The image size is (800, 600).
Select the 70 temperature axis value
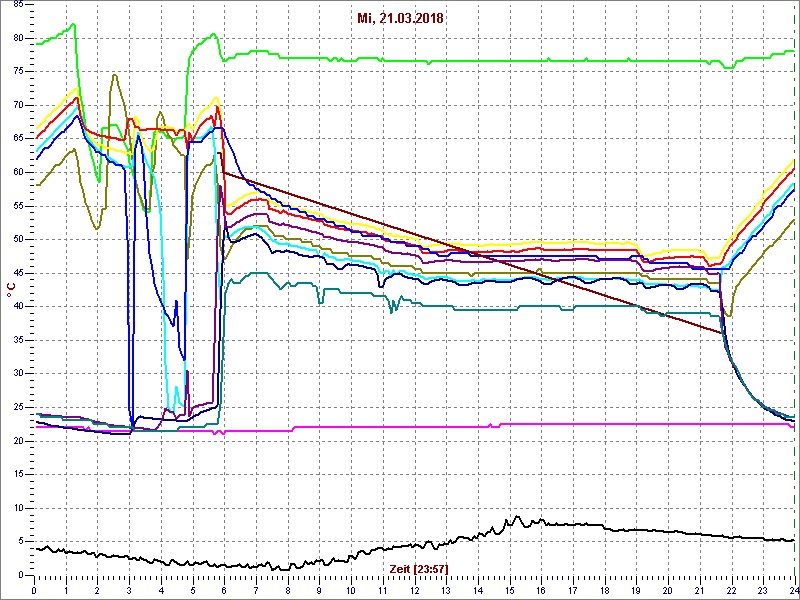pos(19,105)
